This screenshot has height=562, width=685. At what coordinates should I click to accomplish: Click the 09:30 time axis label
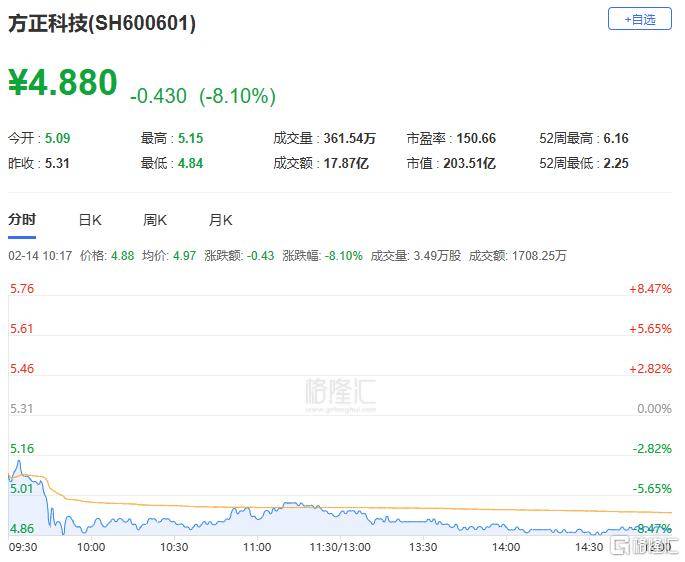pos(23,547)
